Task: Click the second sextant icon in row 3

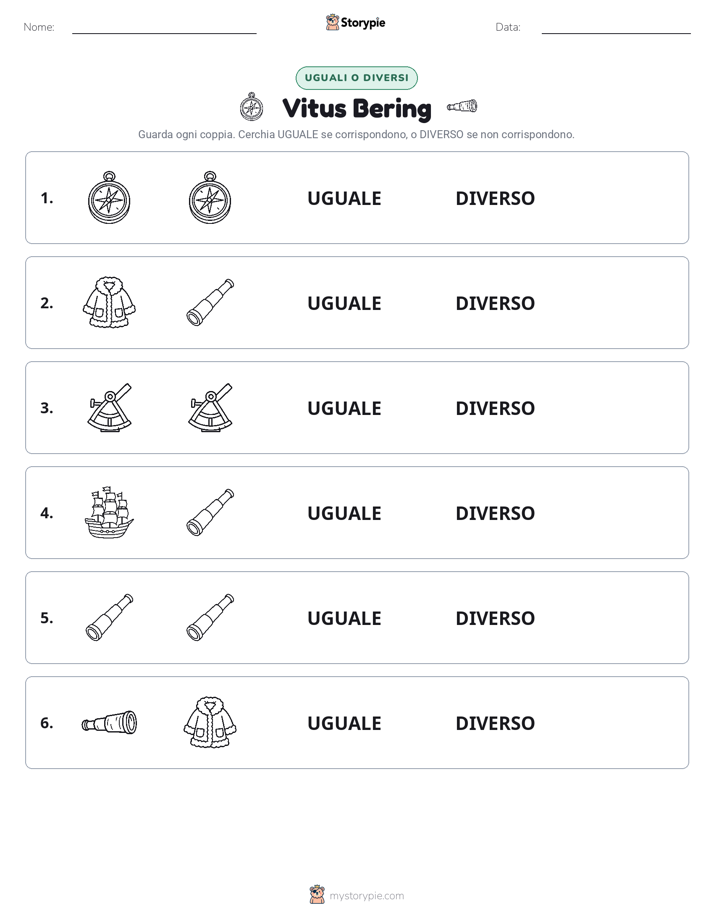Action: click(x=210, y=407)
